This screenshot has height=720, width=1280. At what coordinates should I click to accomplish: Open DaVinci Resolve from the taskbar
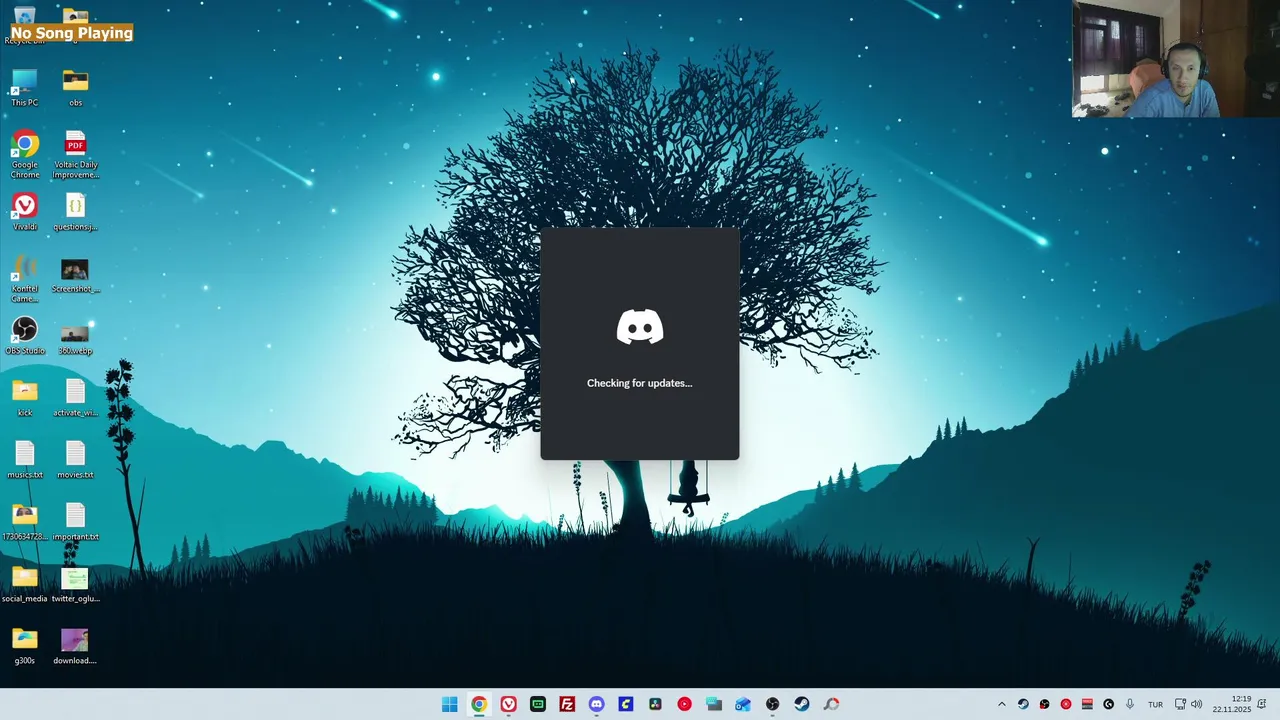pyautogui.click(x=655, y=704)
